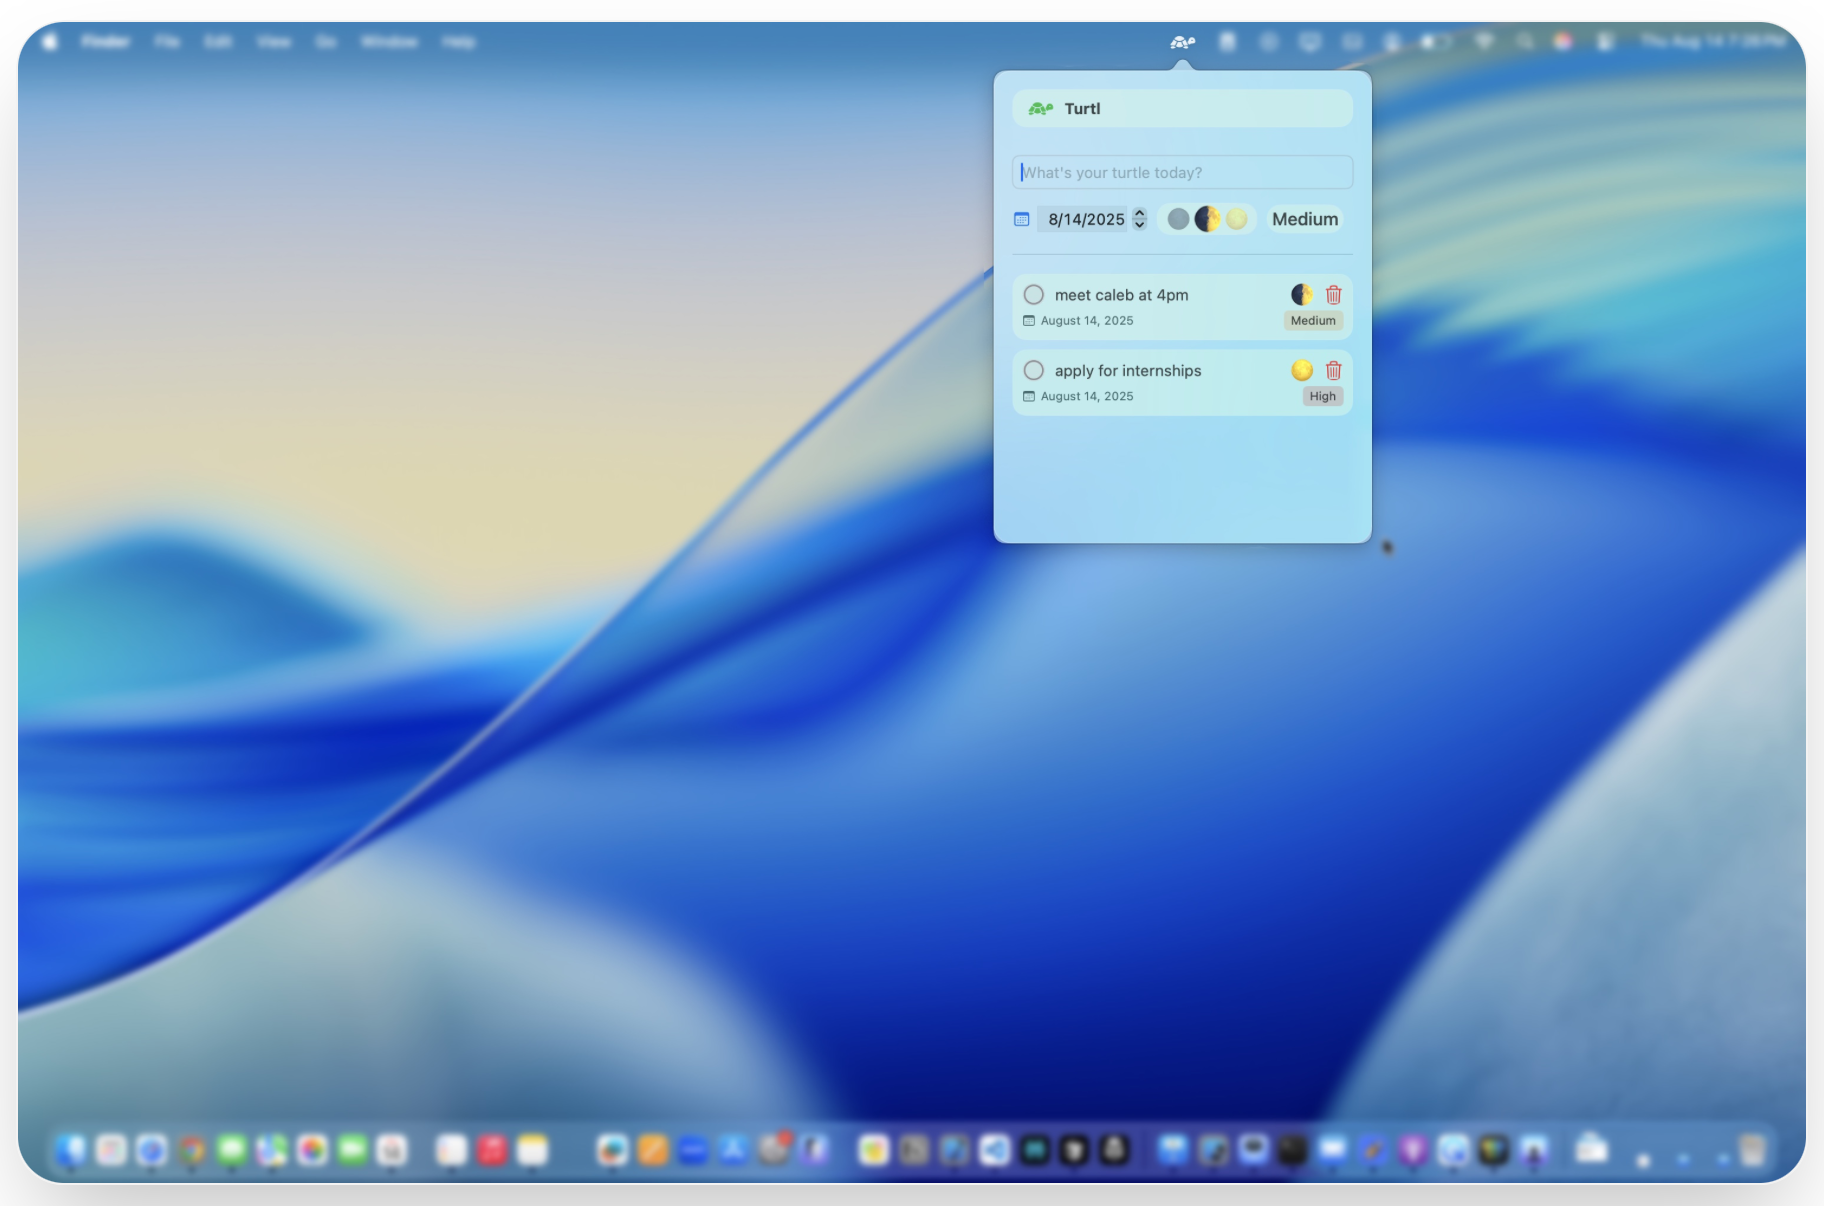Click calendar icon under 'apply for internships'

point(1029,397)
